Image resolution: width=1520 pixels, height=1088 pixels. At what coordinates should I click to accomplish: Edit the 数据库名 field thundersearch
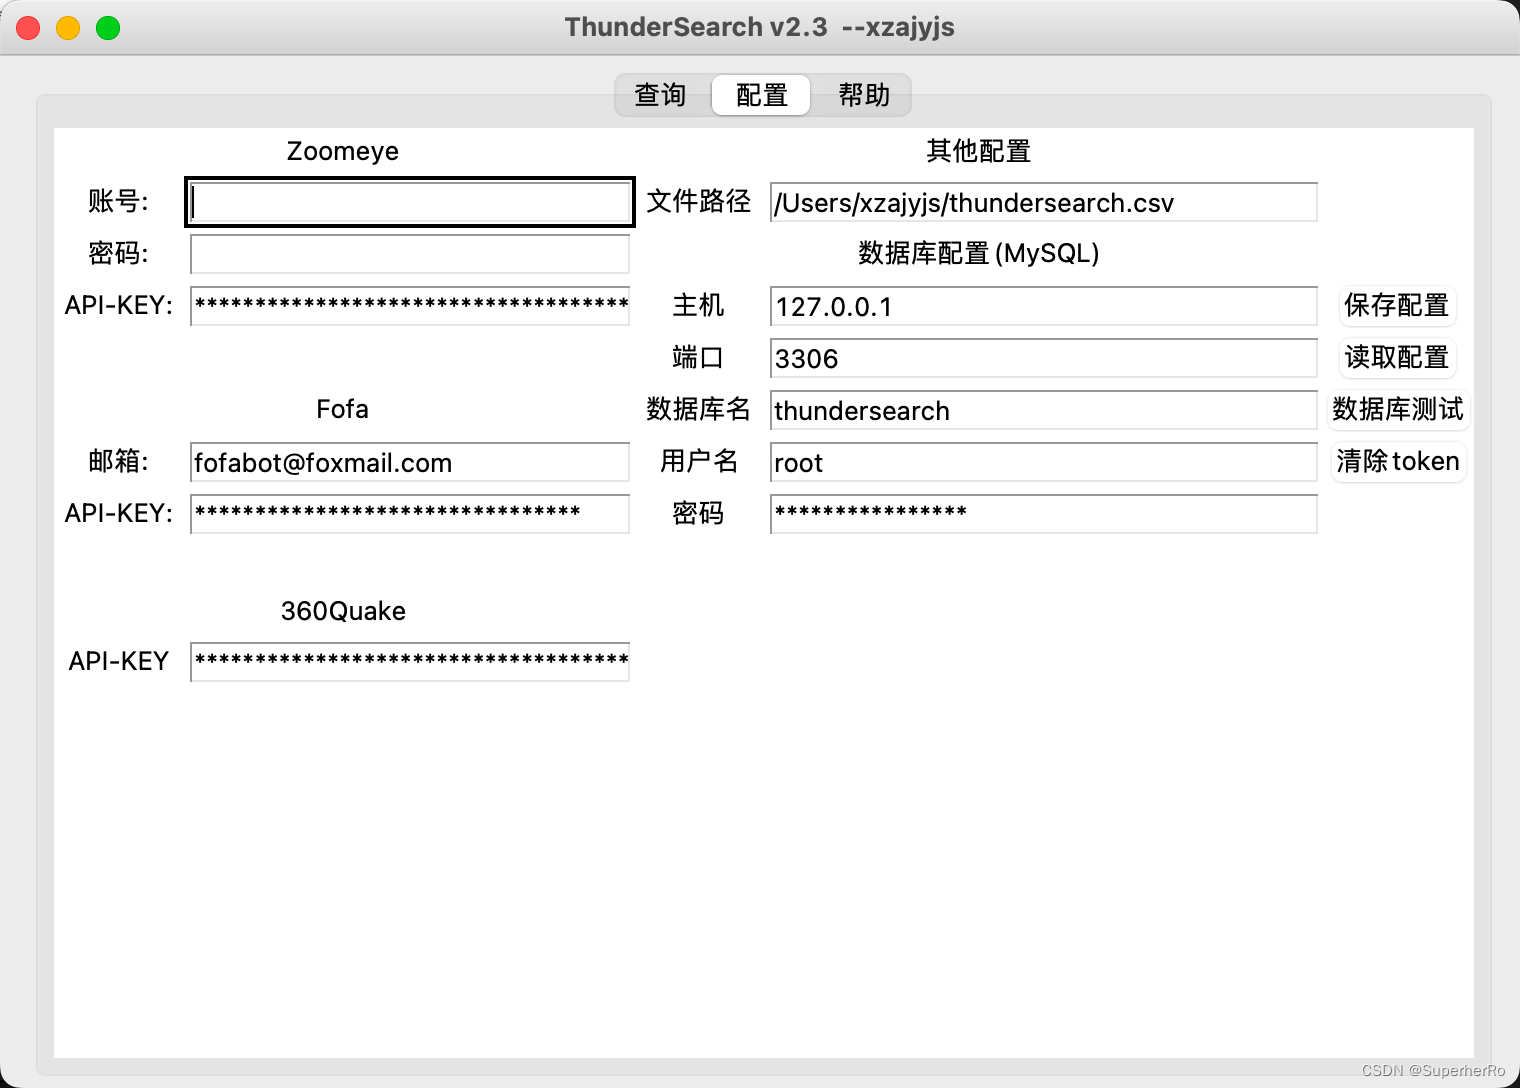coord(1044,410)
